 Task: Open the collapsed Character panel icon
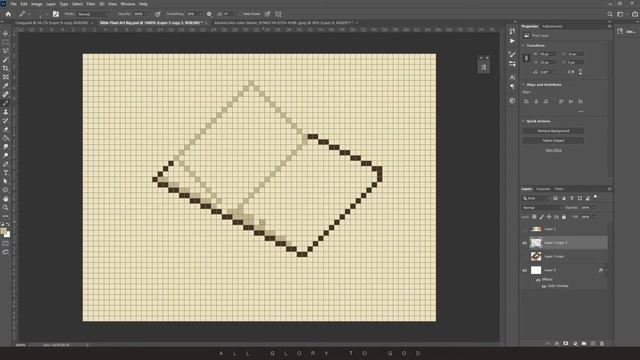pos(512,77)
